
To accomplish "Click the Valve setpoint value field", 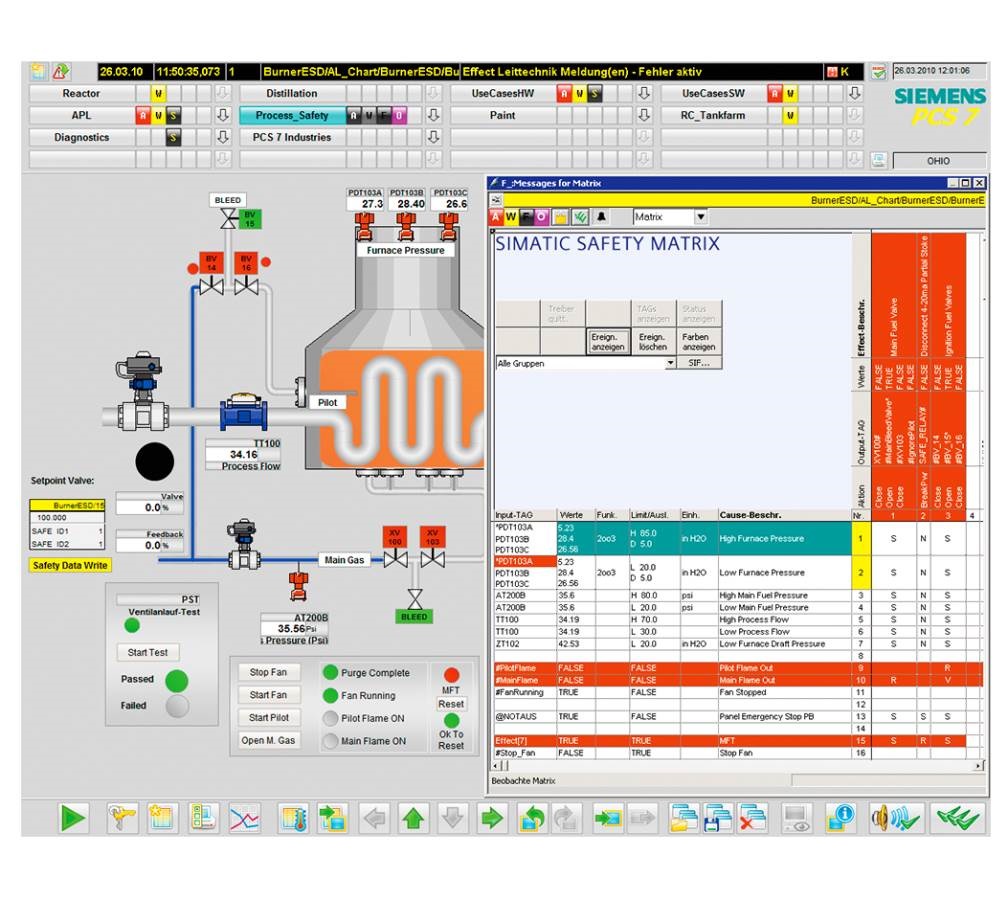I will [x=150, y=508].
